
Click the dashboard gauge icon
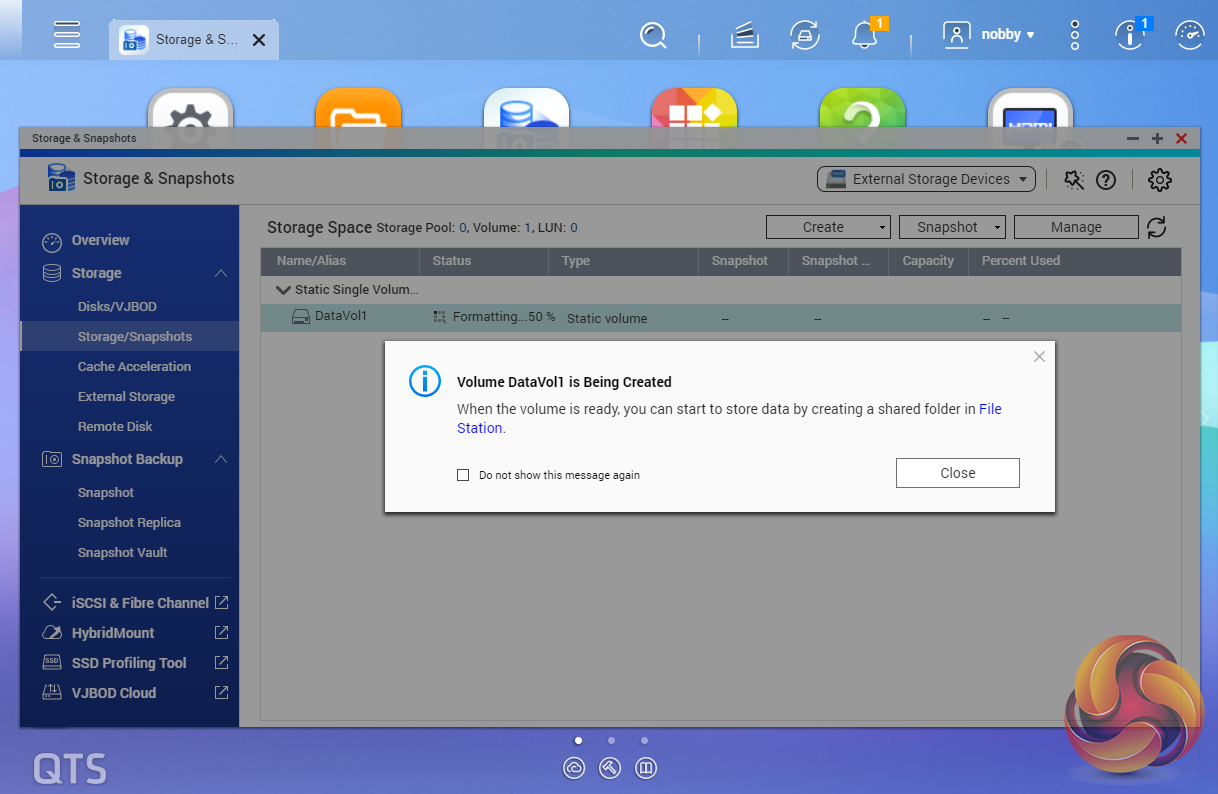(1190, 36)
